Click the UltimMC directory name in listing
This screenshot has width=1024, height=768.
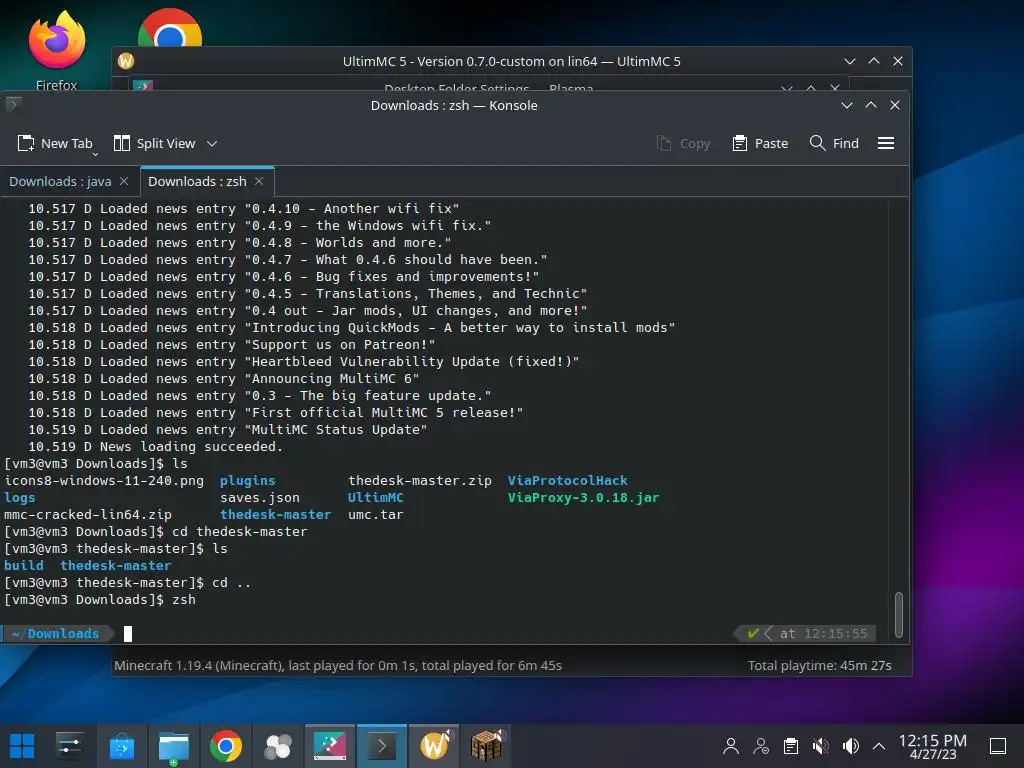click(x=376, y=498)
